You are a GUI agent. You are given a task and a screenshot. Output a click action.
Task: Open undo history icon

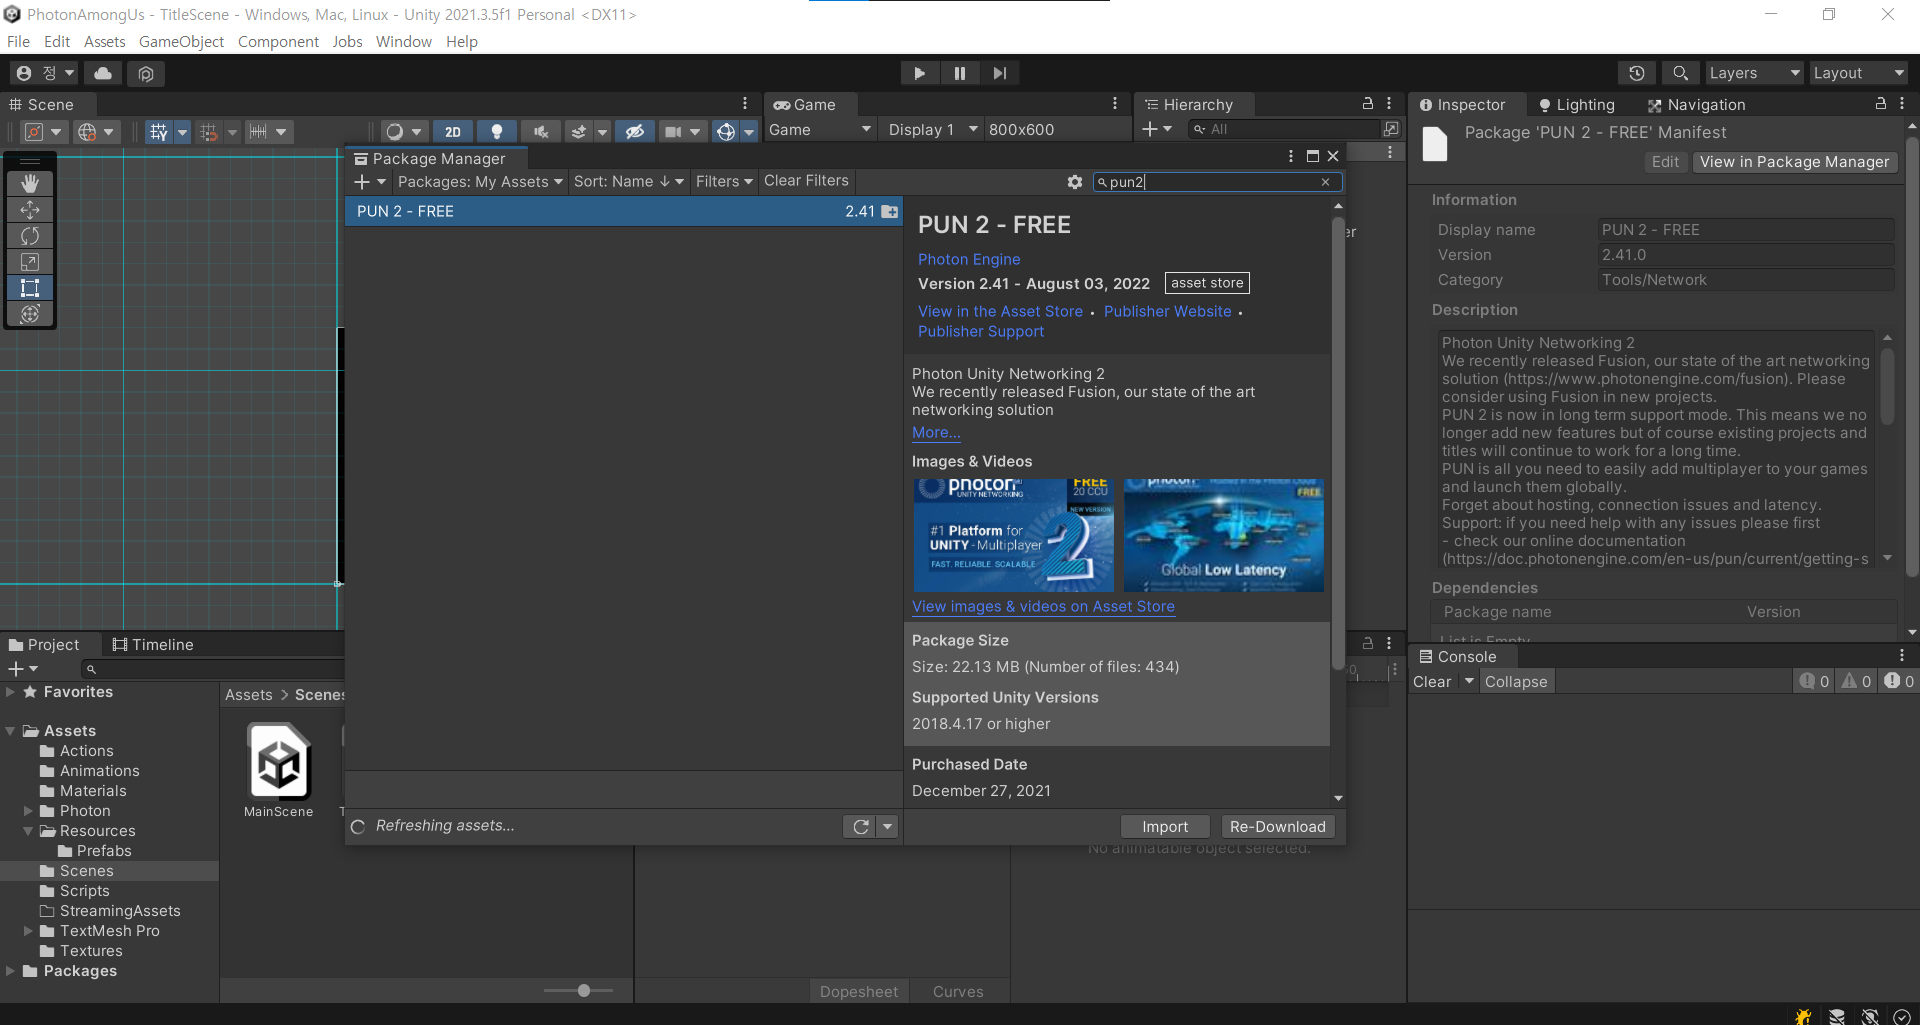(x=1637, y=73)
